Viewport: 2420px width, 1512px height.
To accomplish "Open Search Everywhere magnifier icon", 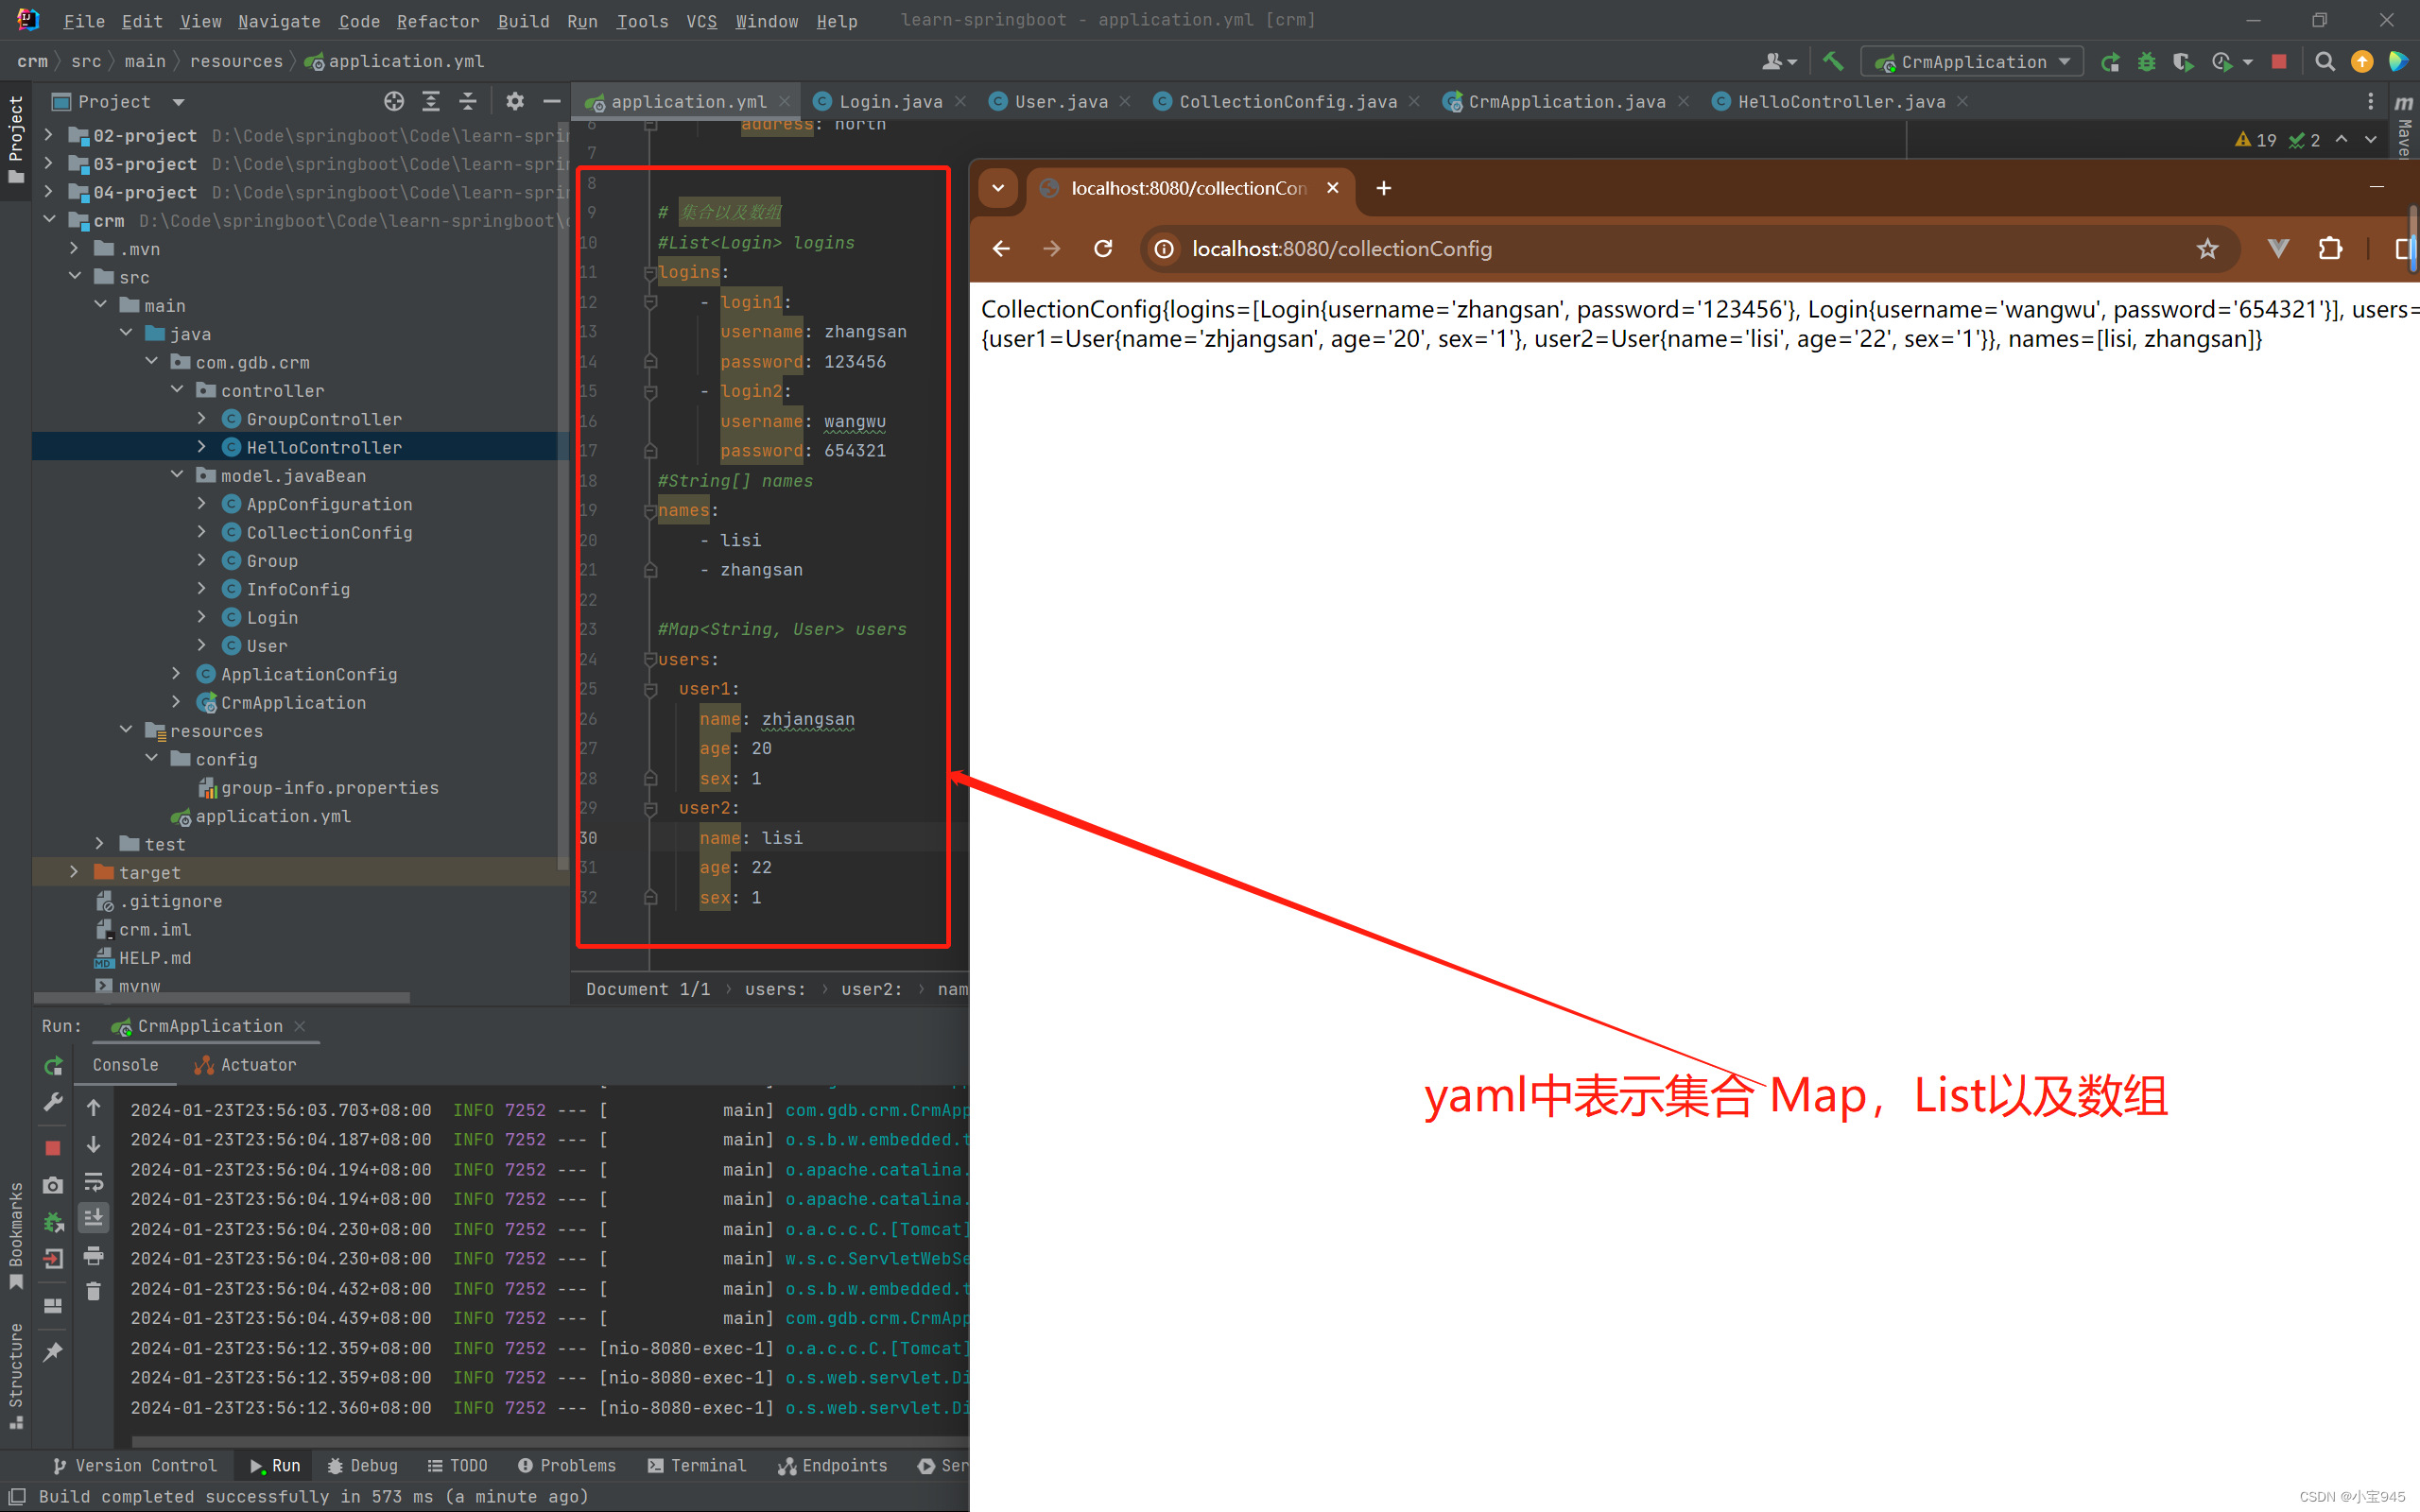I will (x=2325, y=62).
